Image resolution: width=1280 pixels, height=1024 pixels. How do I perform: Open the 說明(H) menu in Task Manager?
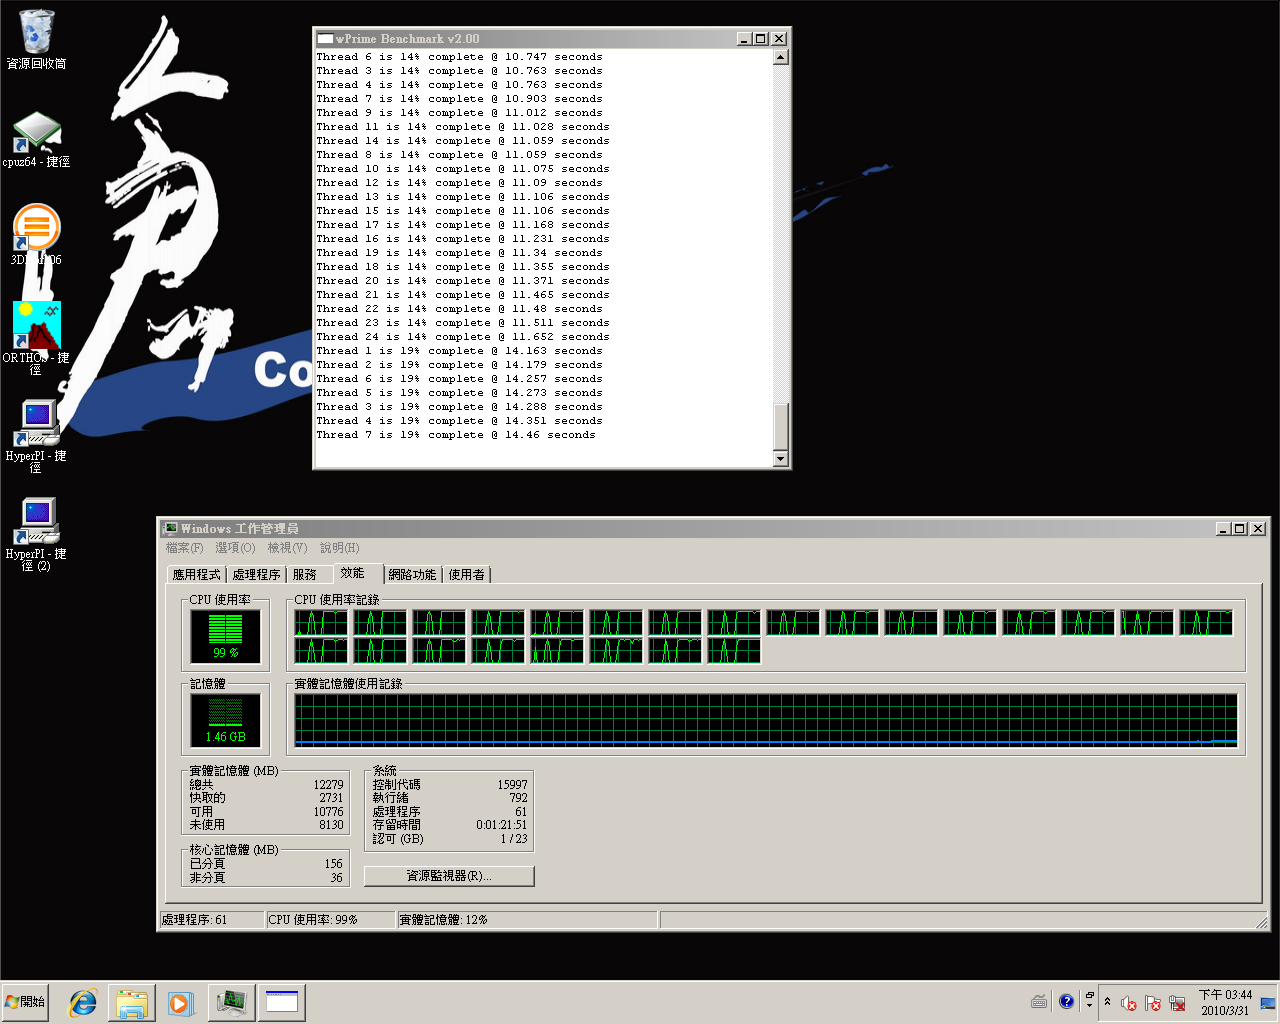coord(340,548)
